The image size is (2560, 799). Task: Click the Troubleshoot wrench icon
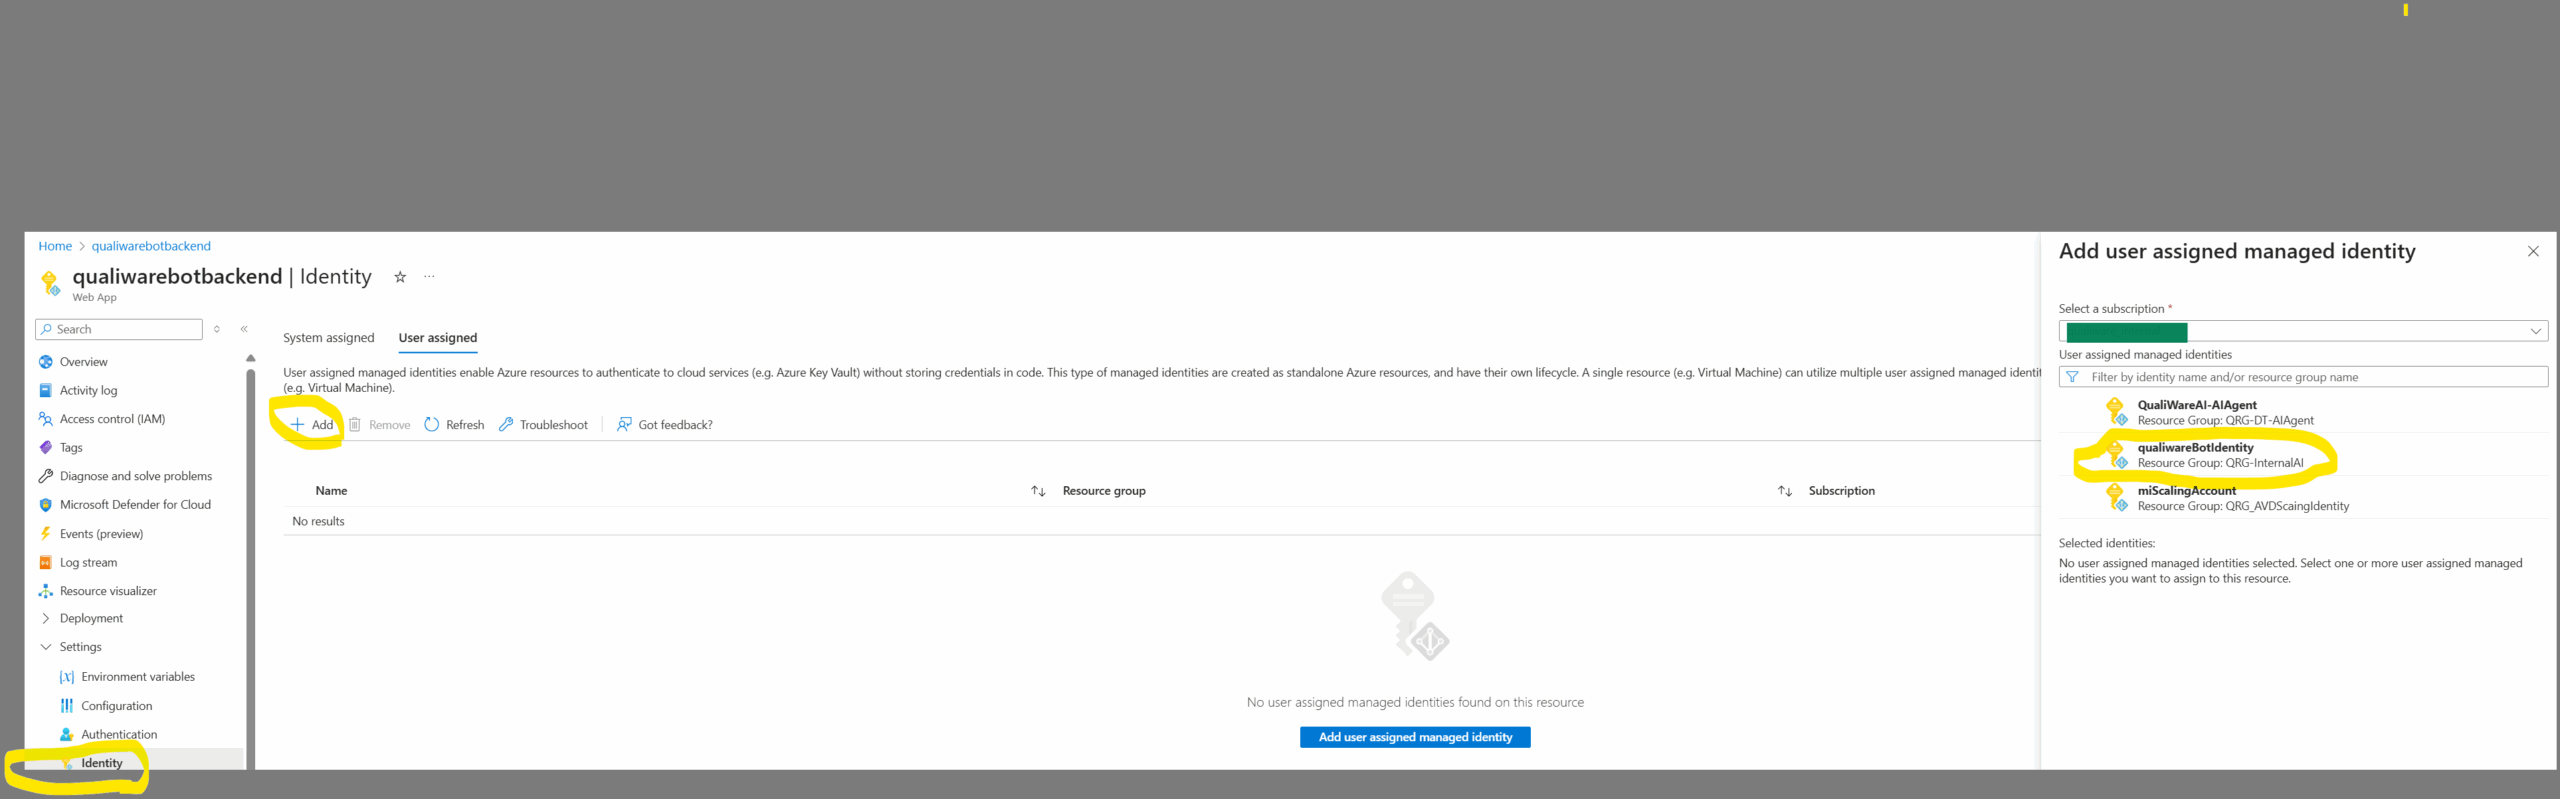[506, 425]
